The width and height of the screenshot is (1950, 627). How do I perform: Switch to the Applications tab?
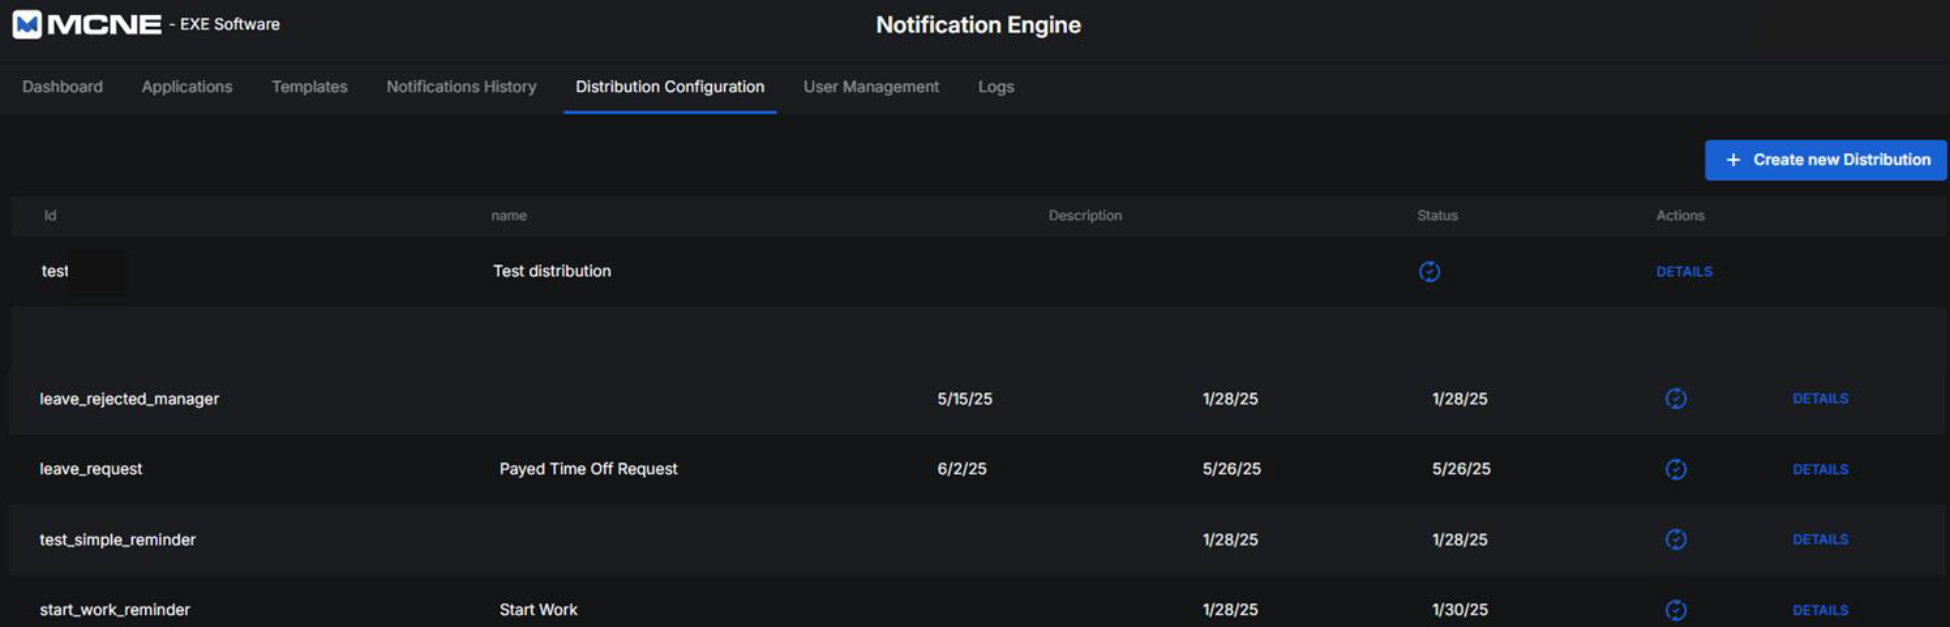[187, 87]
